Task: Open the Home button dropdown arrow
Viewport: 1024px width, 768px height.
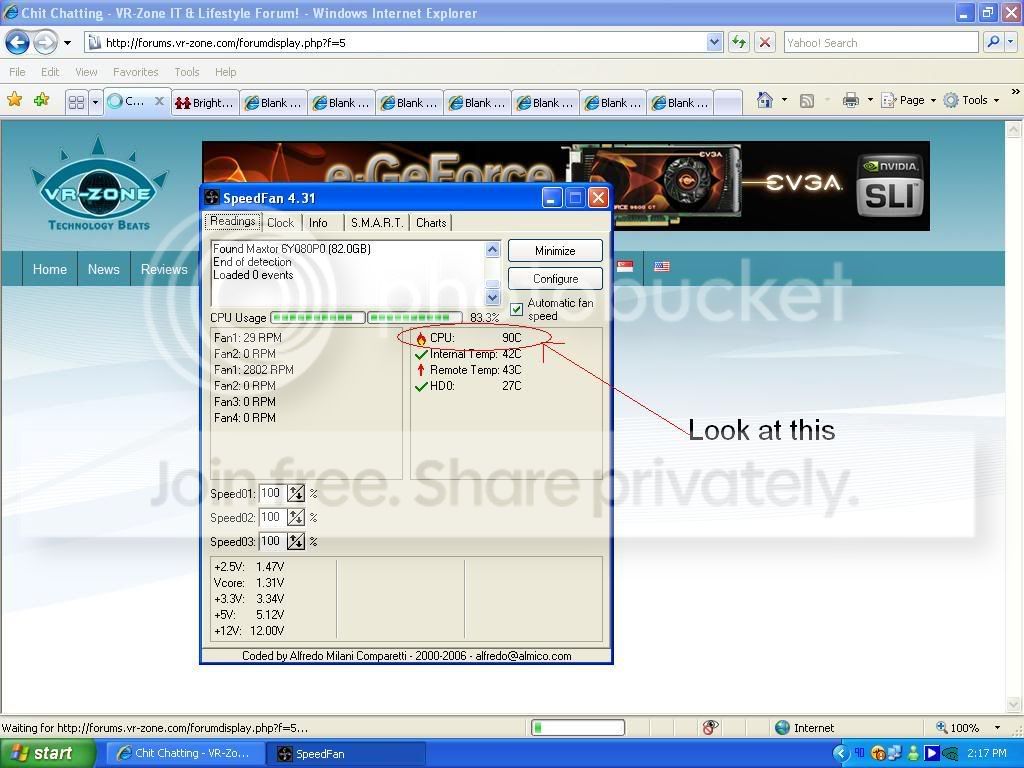Action: tap(784, 100)
